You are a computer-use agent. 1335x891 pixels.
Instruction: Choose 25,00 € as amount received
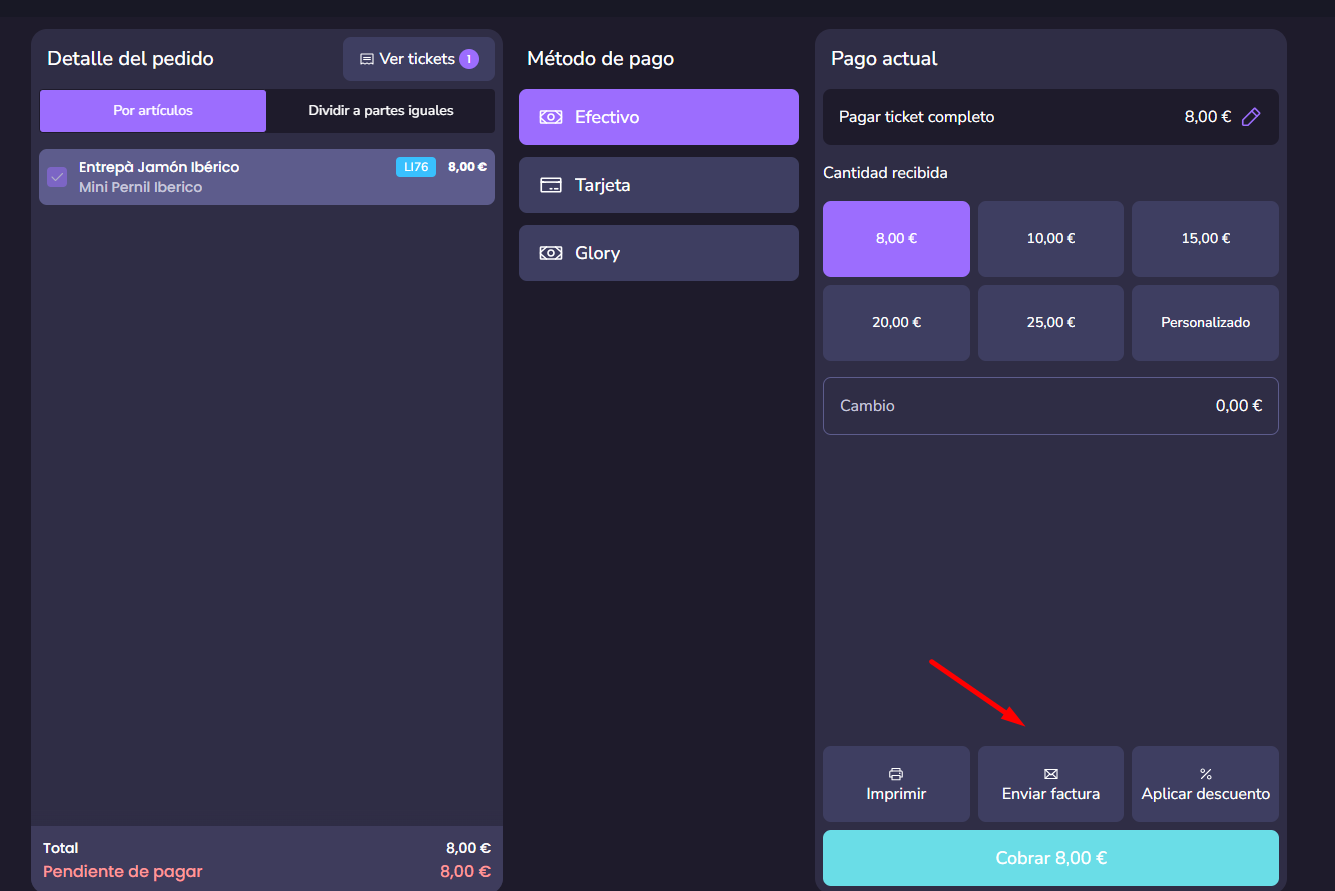(x=1050, y=323)
